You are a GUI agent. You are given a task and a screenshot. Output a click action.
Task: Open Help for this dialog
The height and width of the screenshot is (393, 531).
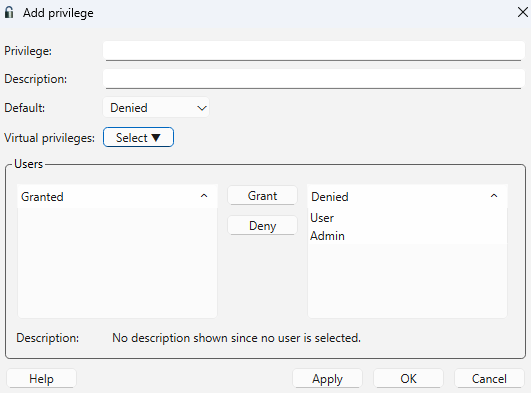pos(41,378)
